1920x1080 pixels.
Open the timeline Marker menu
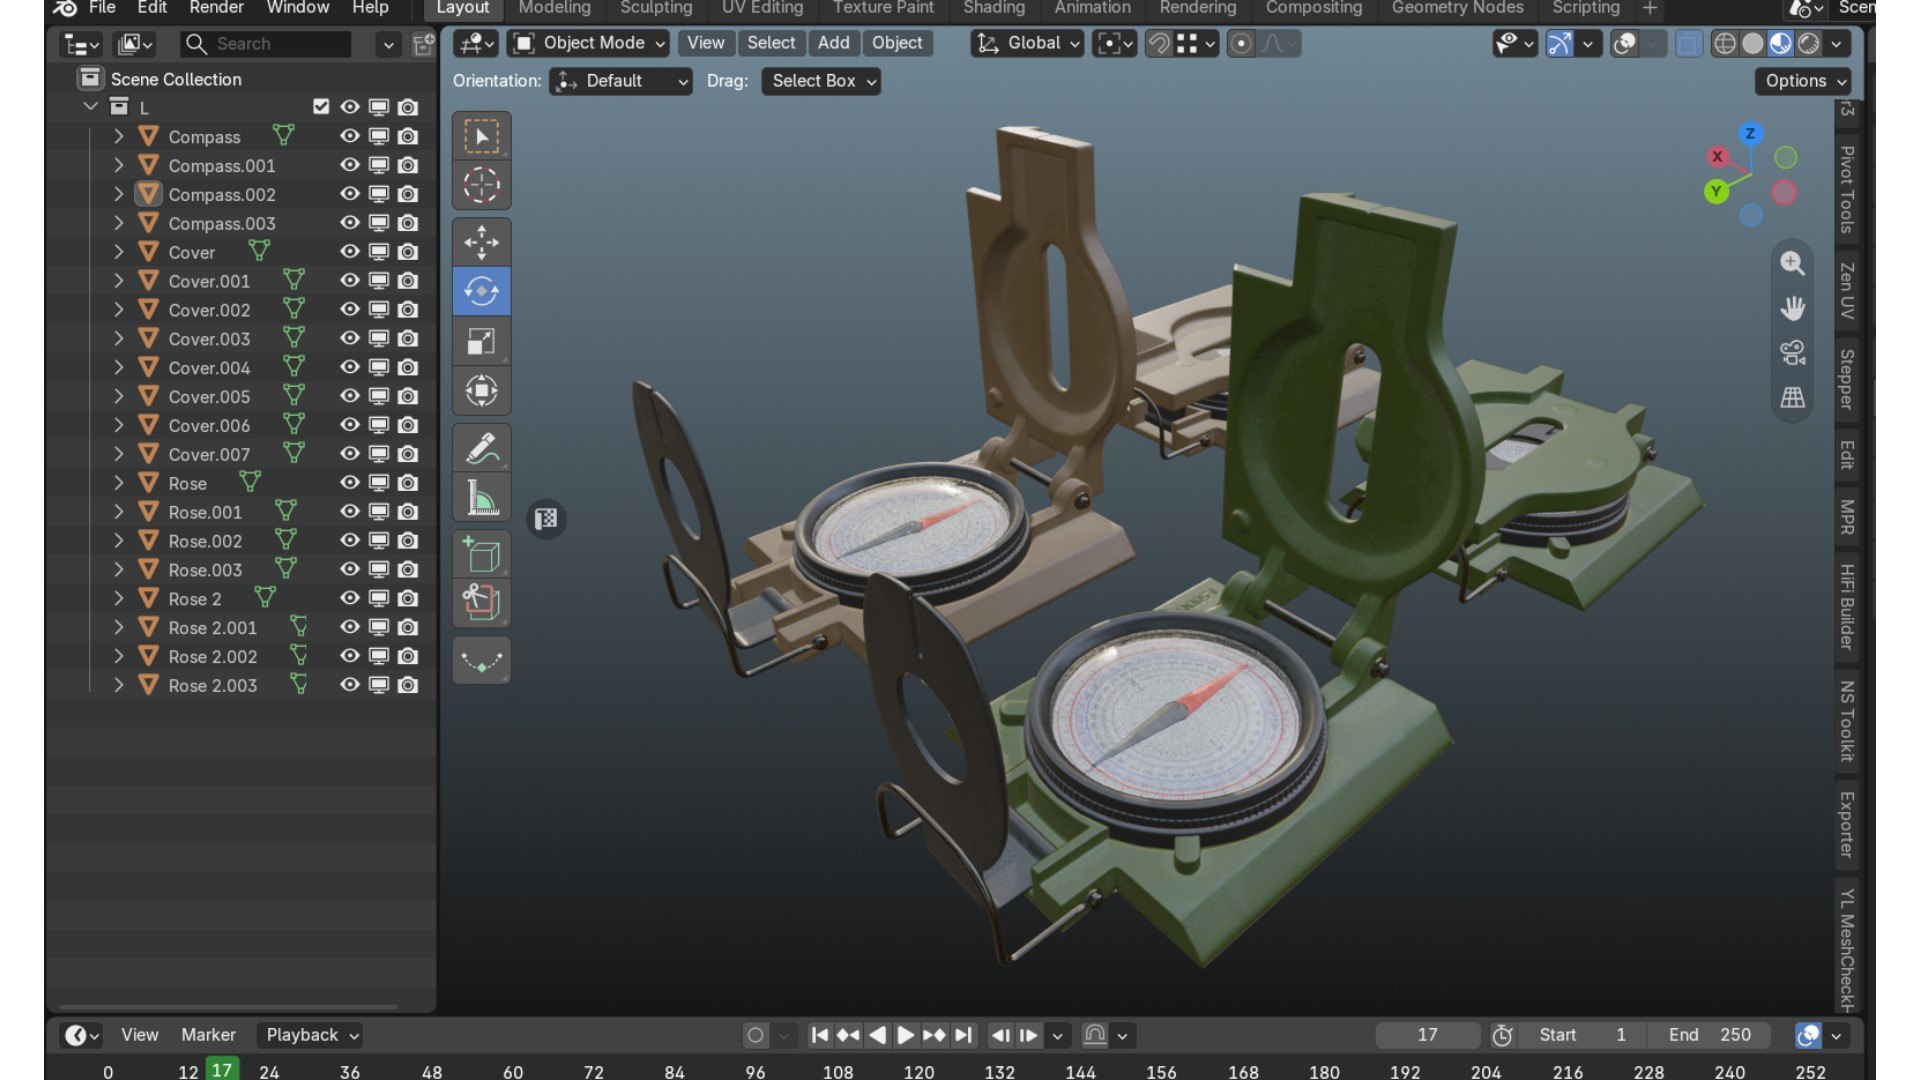[x=208, y=1035]
